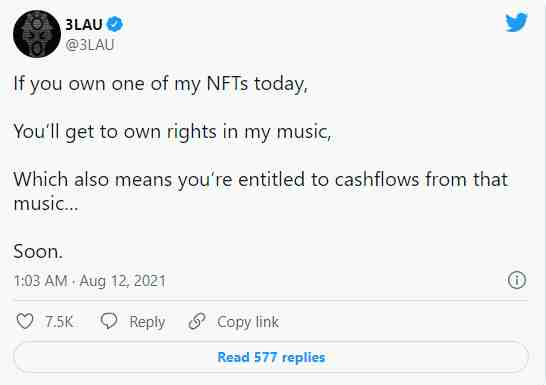
Task: Click the 'own rights in my music' line
Action: pos(172,133)
